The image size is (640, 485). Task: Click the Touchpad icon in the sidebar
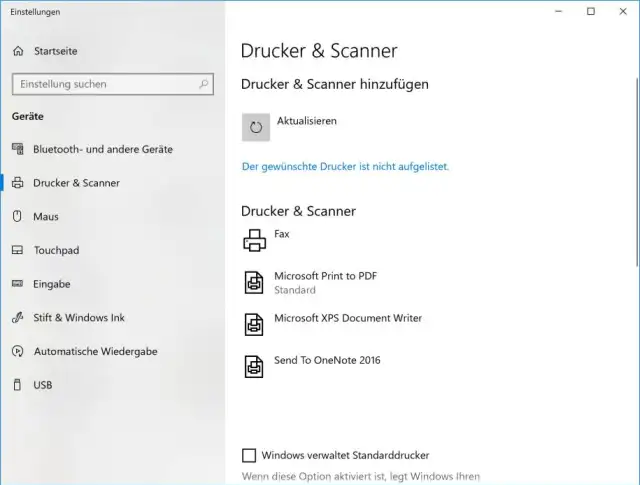click(x=17, y=250)
